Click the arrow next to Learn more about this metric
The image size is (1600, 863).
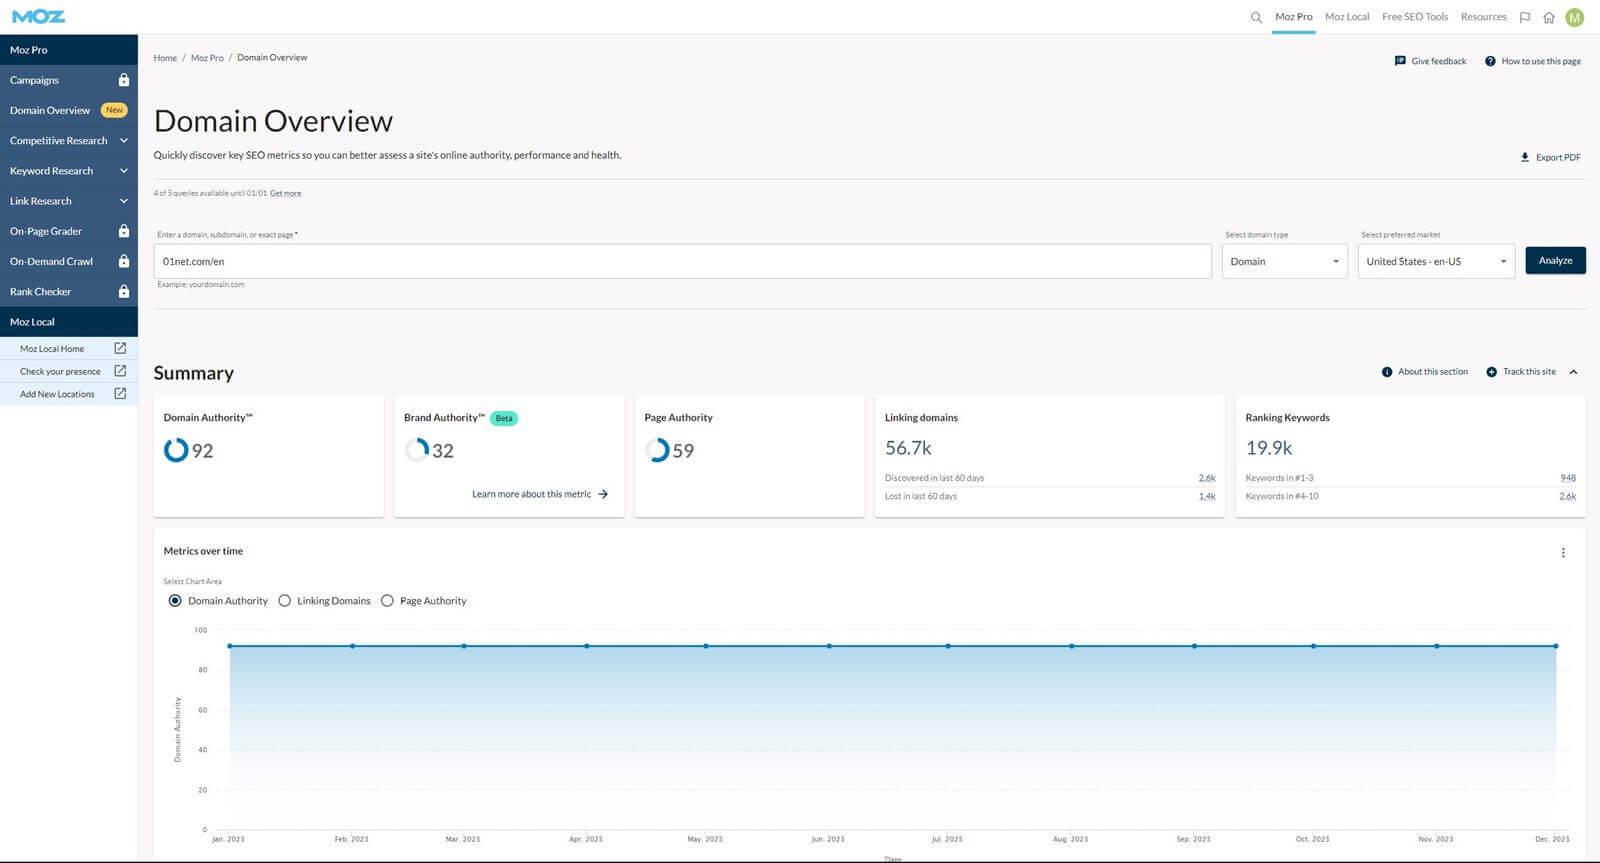(x=603, y=494)
